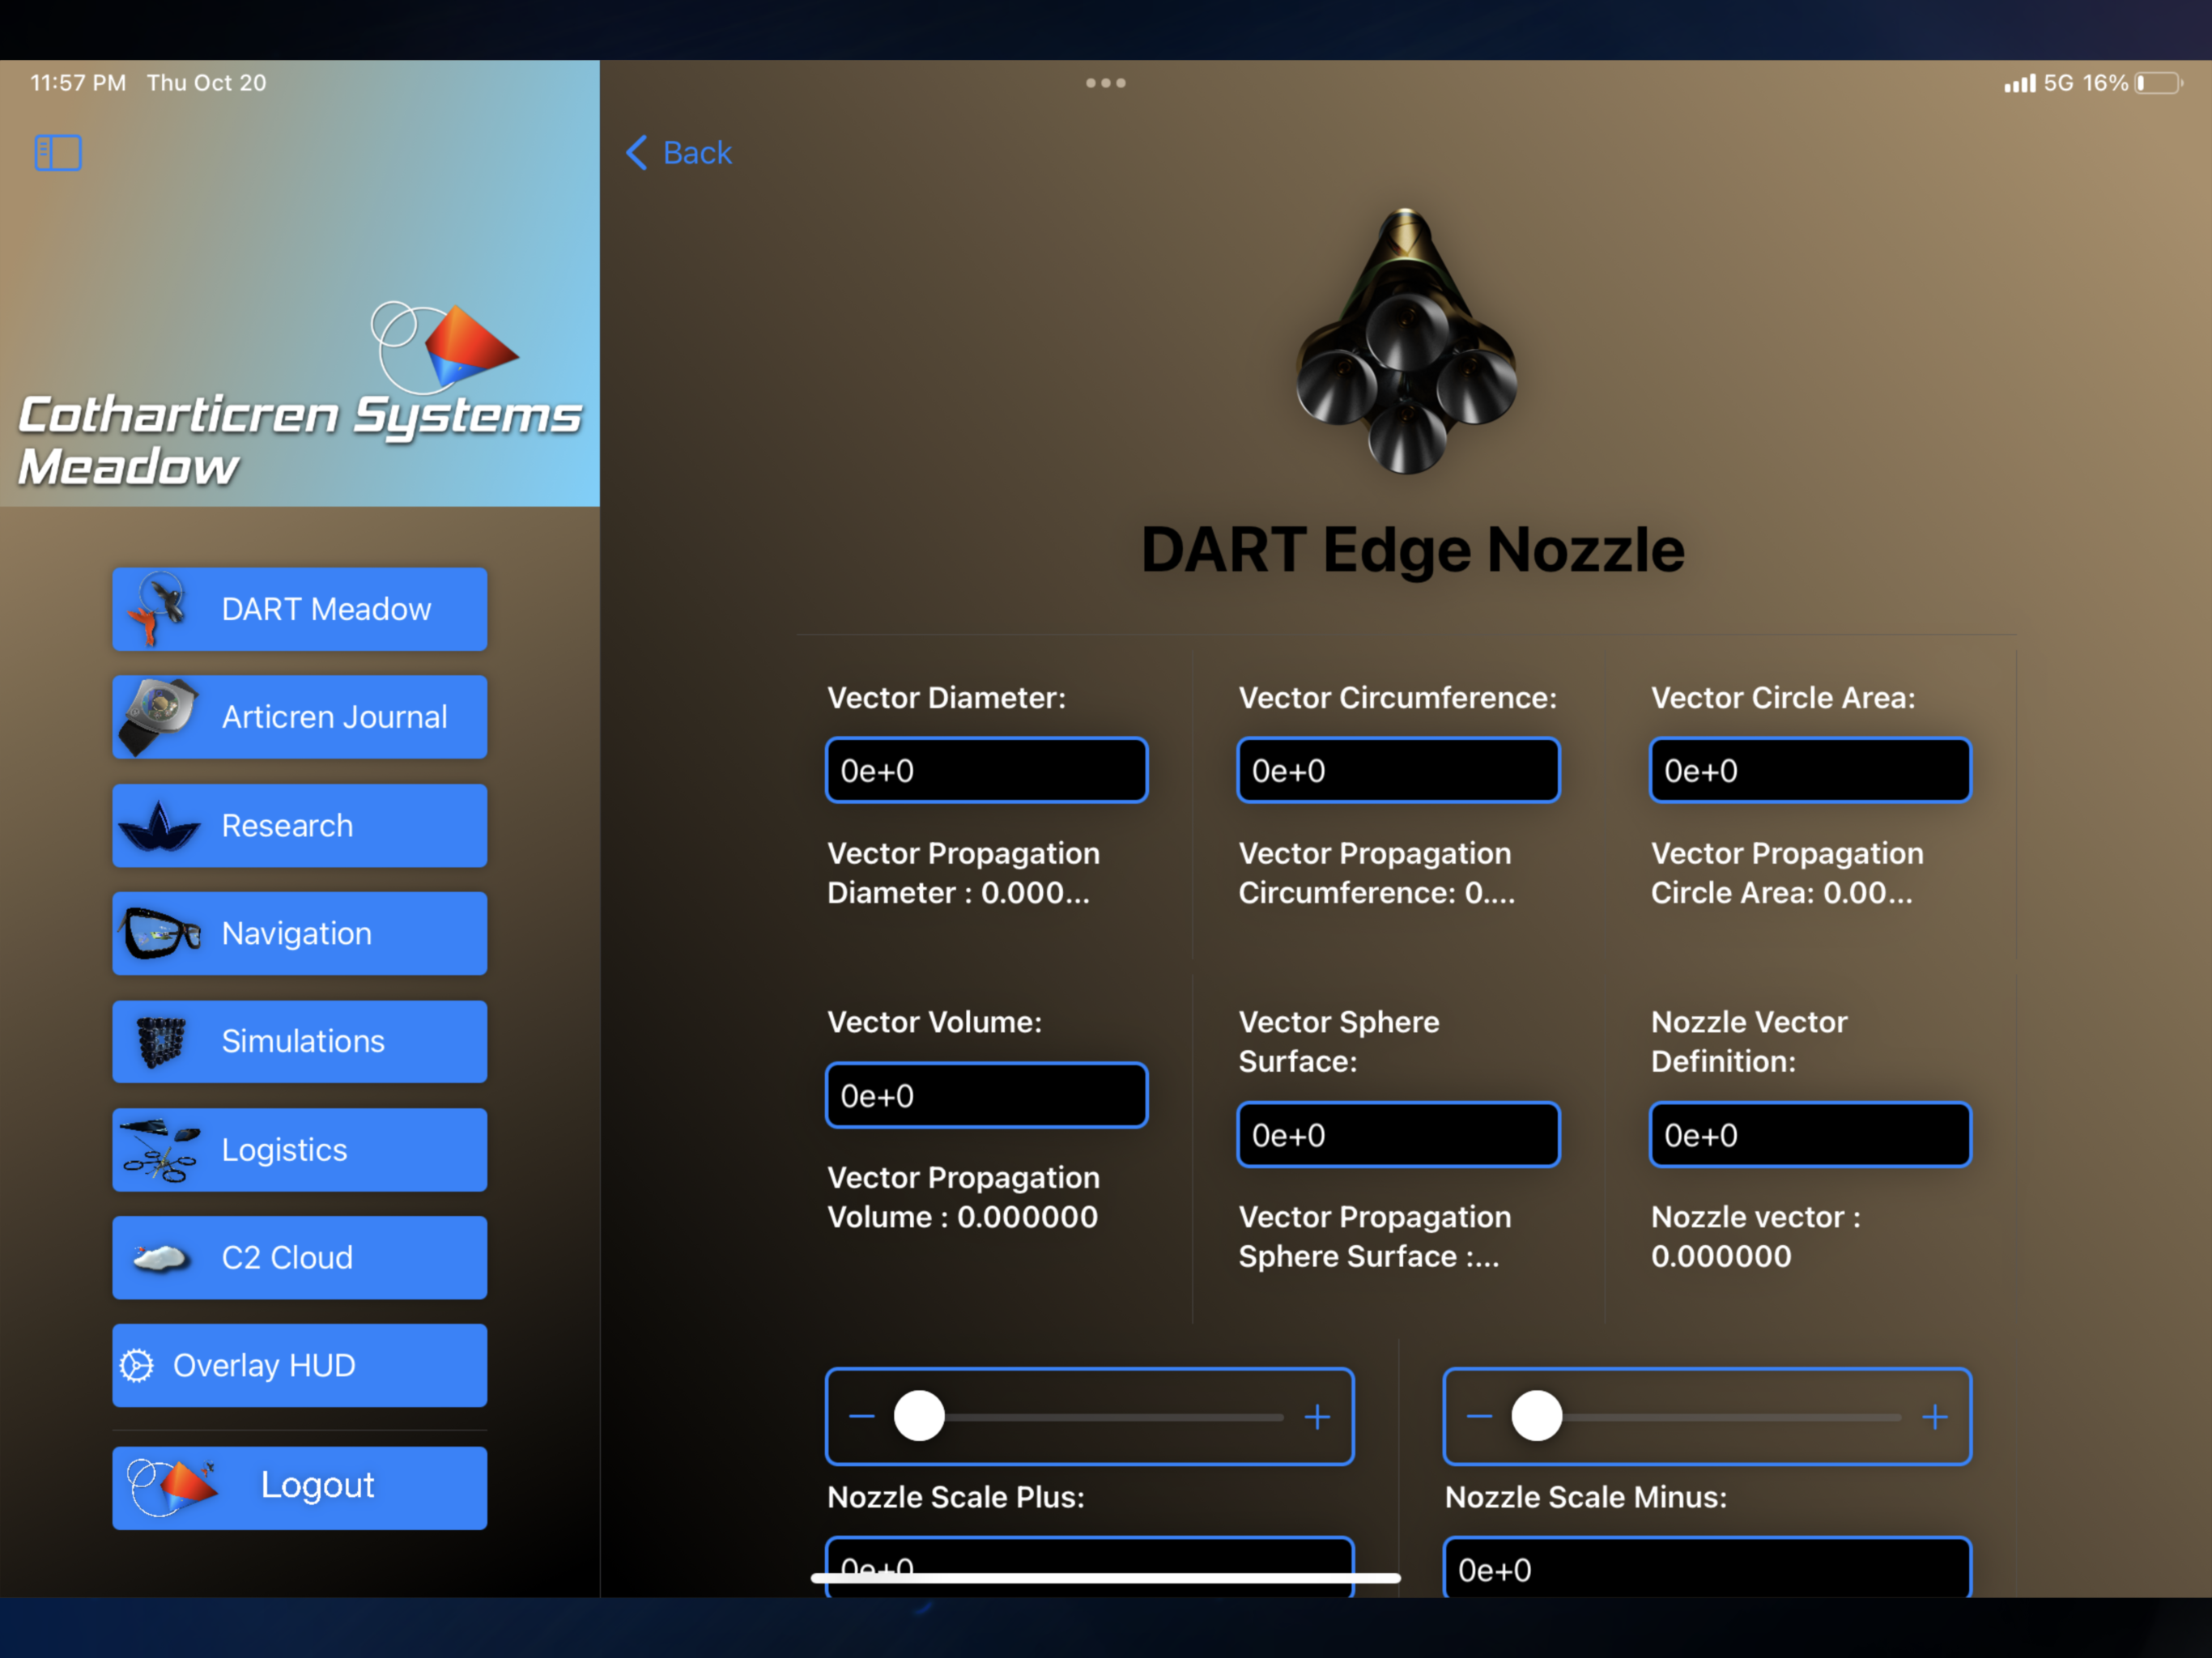This screenshot has height=1658, width=2212.
Task: Click the cloud icon on C2 Cloud
Action: click(x=160, y=1257)
